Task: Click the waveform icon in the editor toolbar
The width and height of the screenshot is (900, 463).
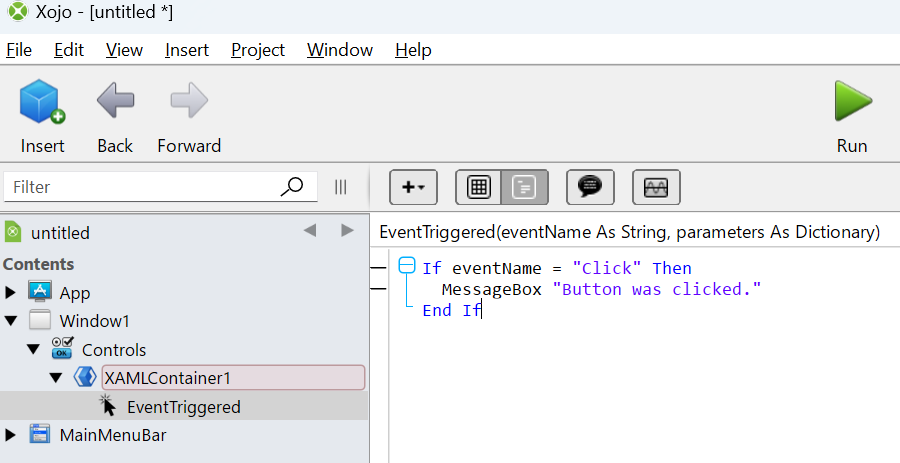Action: (x=656, y=187)
